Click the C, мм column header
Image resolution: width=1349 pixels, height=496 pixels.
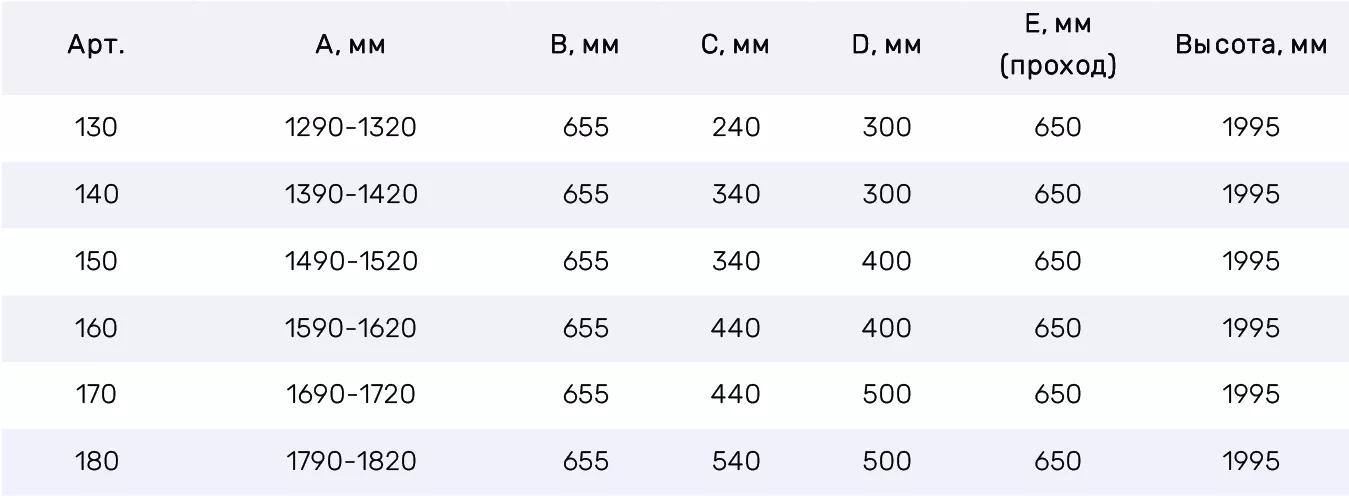[735, 46]
